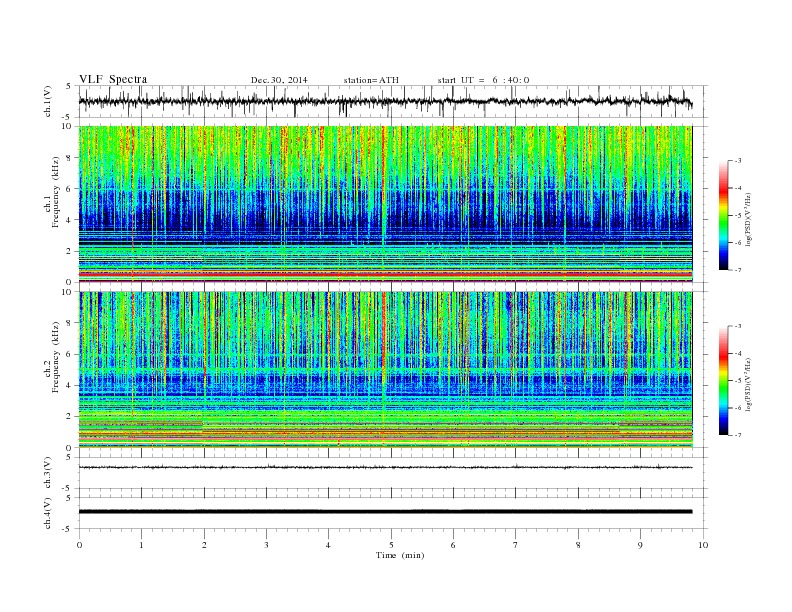The width and height of the screenshot is (792, 612).
Task: Click time axis tick label "2"
Action: point(204,545)
